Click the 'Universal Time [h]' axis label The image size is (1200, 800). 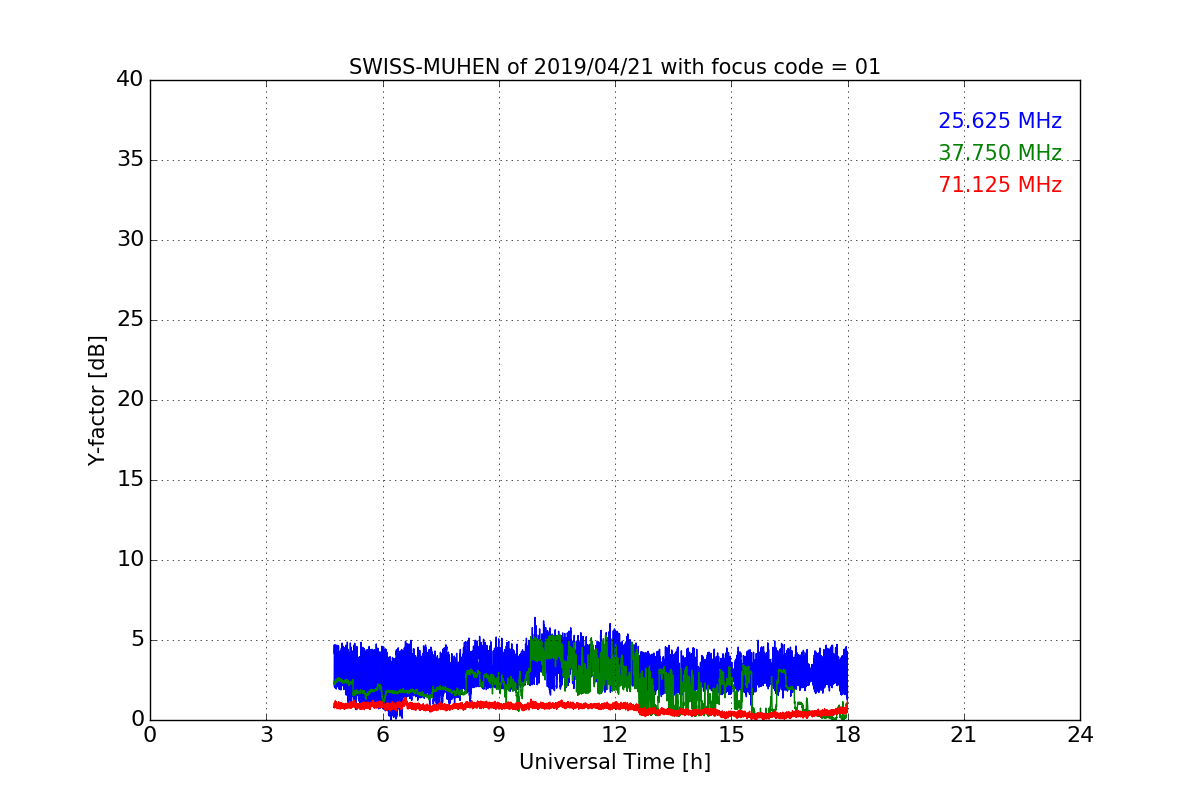click(x=615, y=762)
